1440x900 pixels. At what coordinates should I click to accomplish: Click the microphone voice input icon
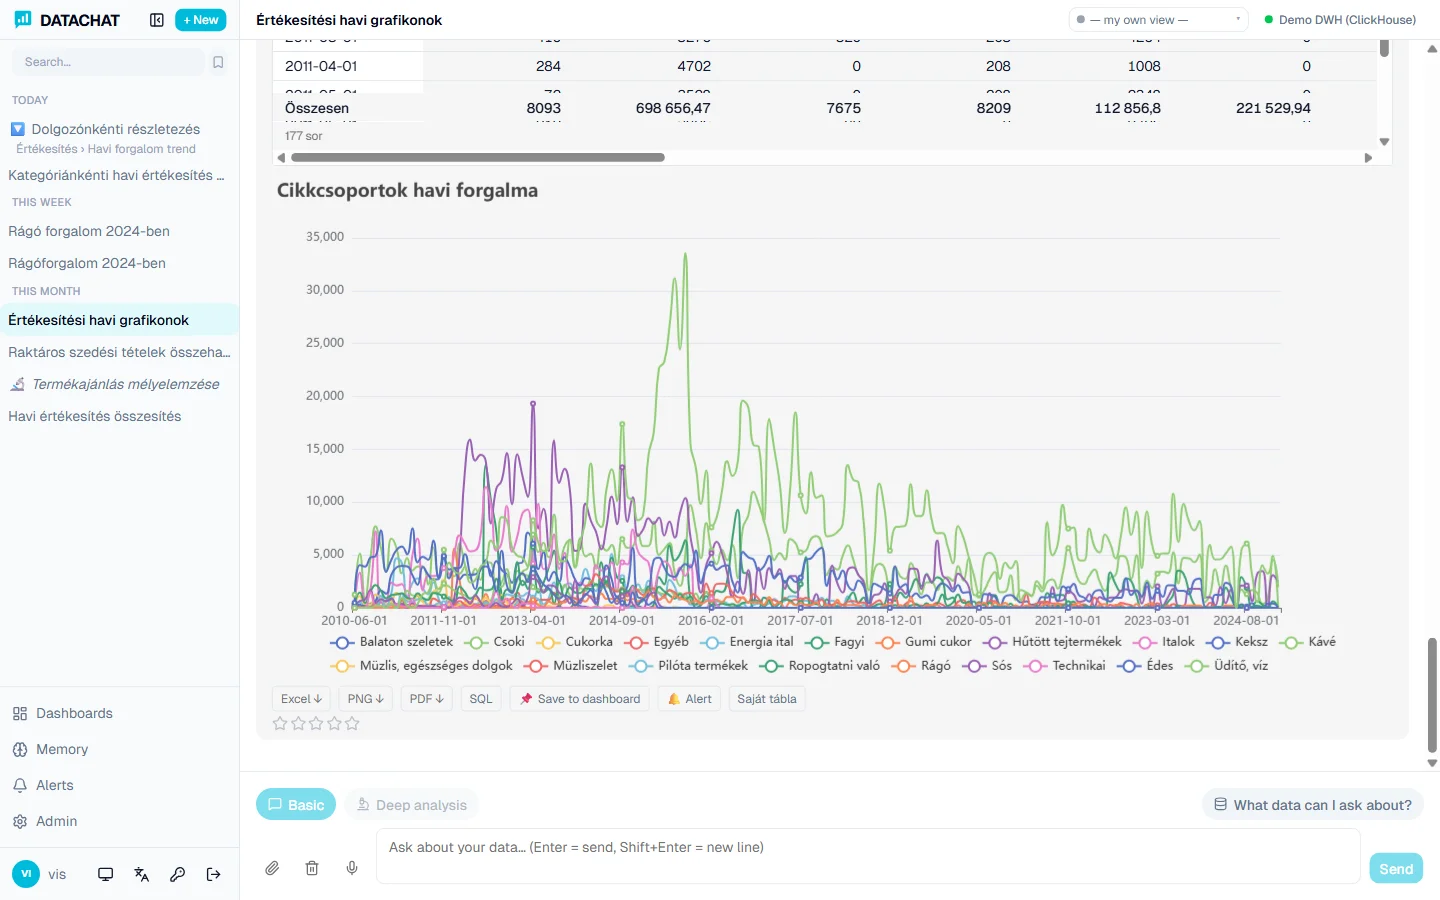(352, 868)
